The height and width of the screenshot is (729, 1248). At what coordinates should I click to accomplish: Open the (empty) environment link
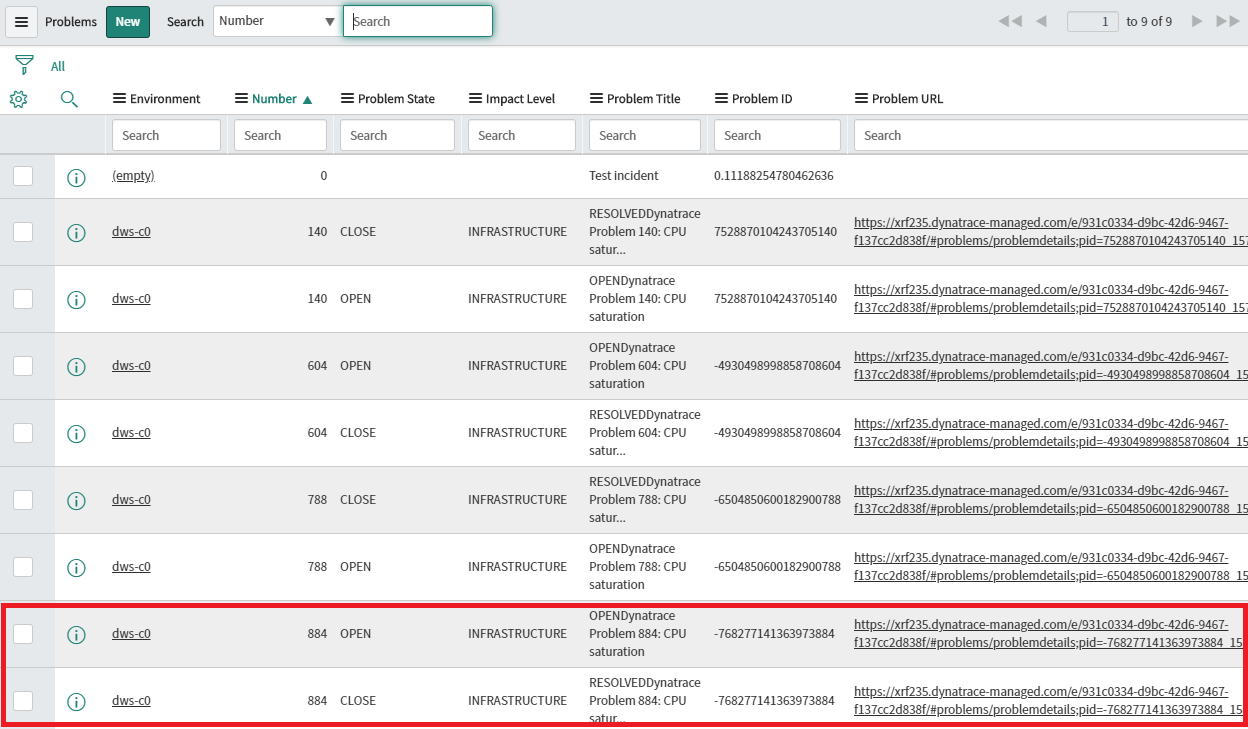133,176
